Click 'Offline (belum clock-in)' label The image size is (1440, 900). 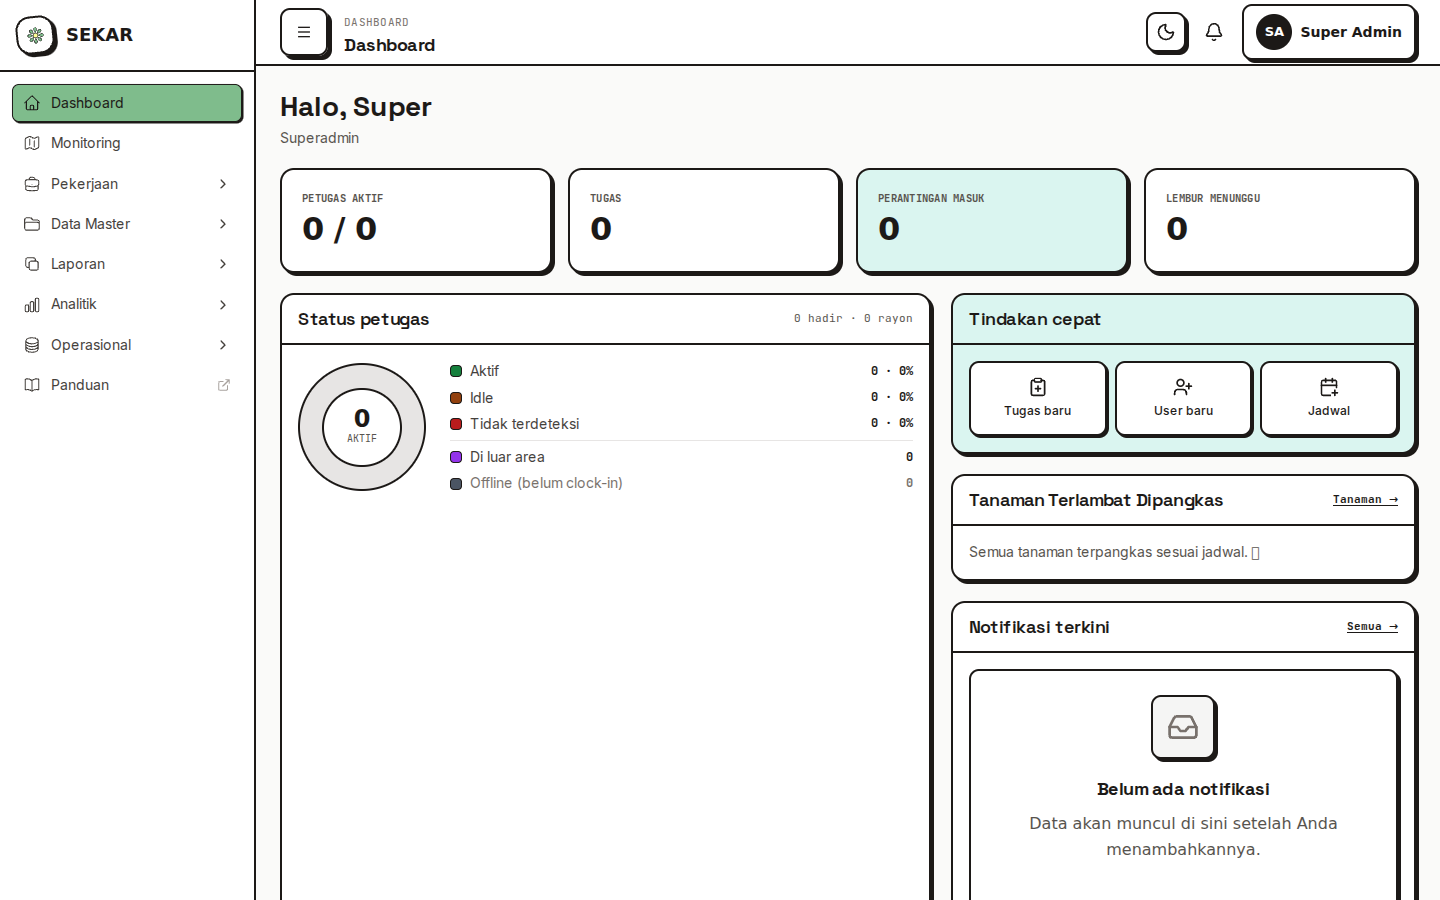546,483
